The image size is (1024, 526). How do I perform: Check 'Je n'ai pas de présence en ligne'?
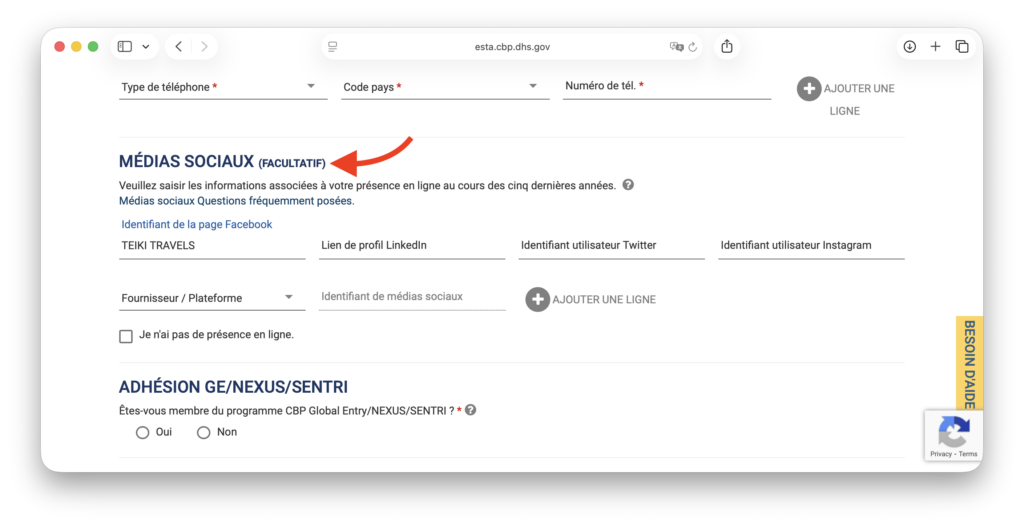click(126, 336)
